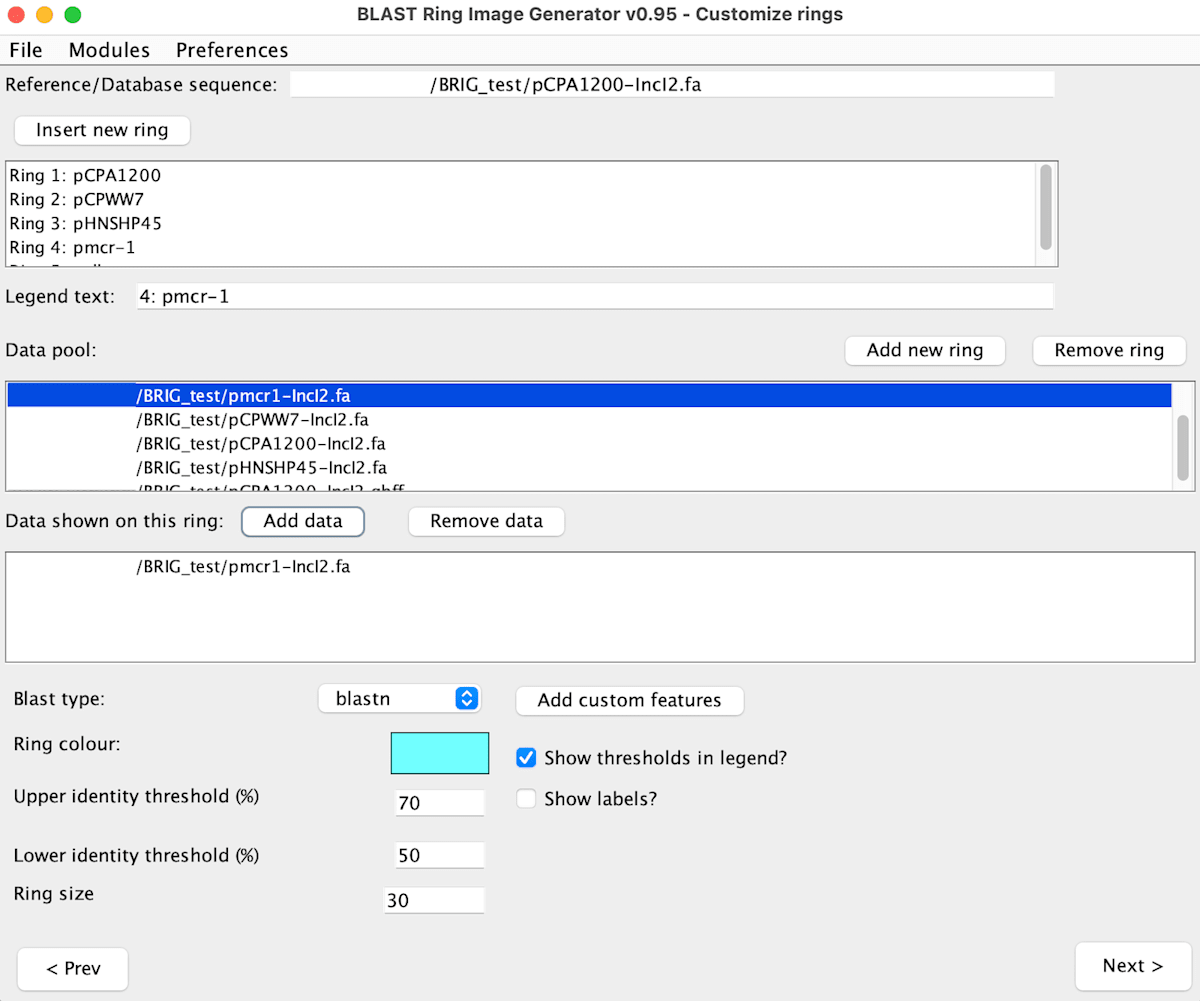Open the Ring colour cyan swatch

(x=440, y=753)
